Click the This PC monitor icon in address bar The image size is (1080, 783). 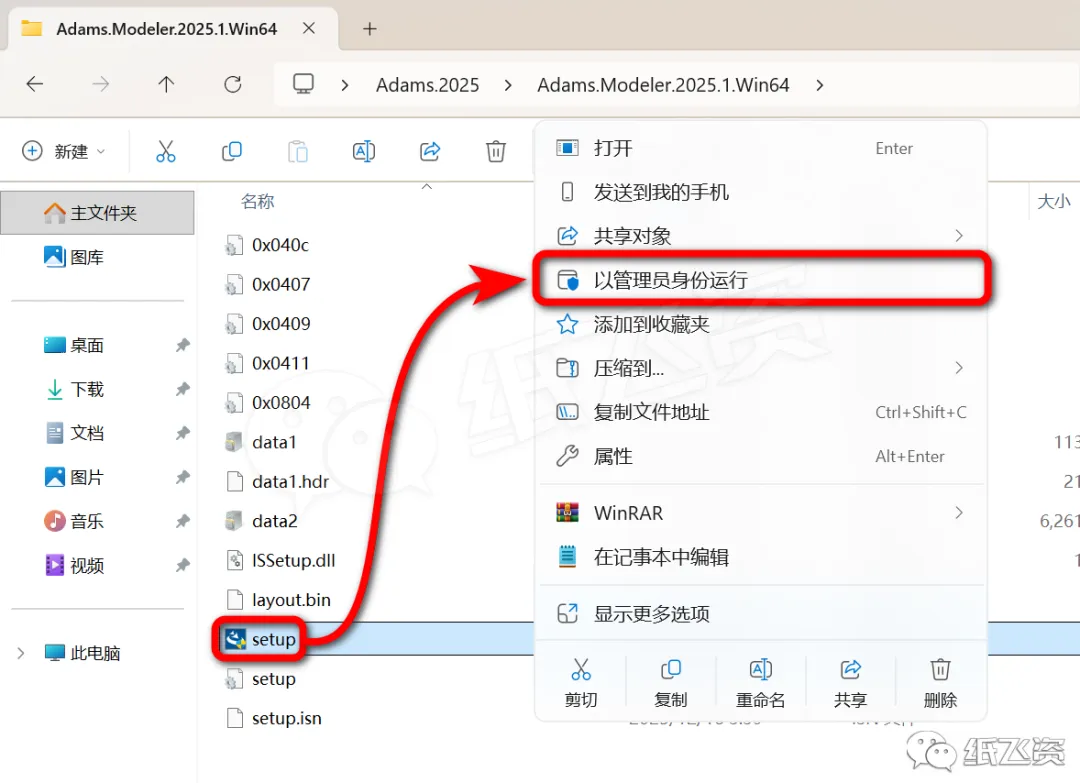pos(303,84)
